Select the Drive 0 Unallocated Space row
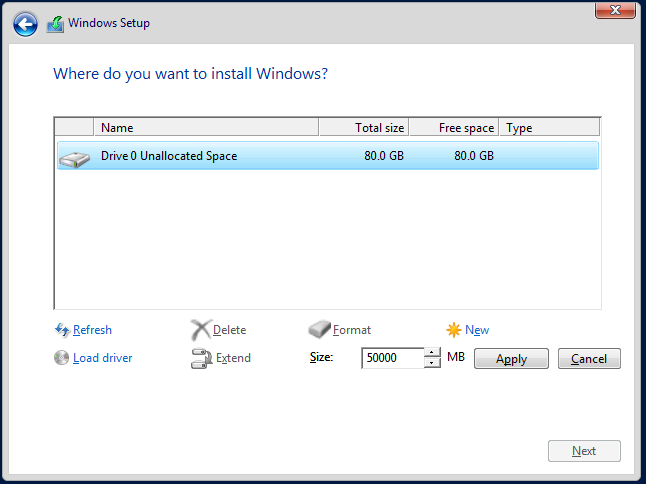Image resolution: width=646 pixels, height=484 pixels. (x=328, y=156)
